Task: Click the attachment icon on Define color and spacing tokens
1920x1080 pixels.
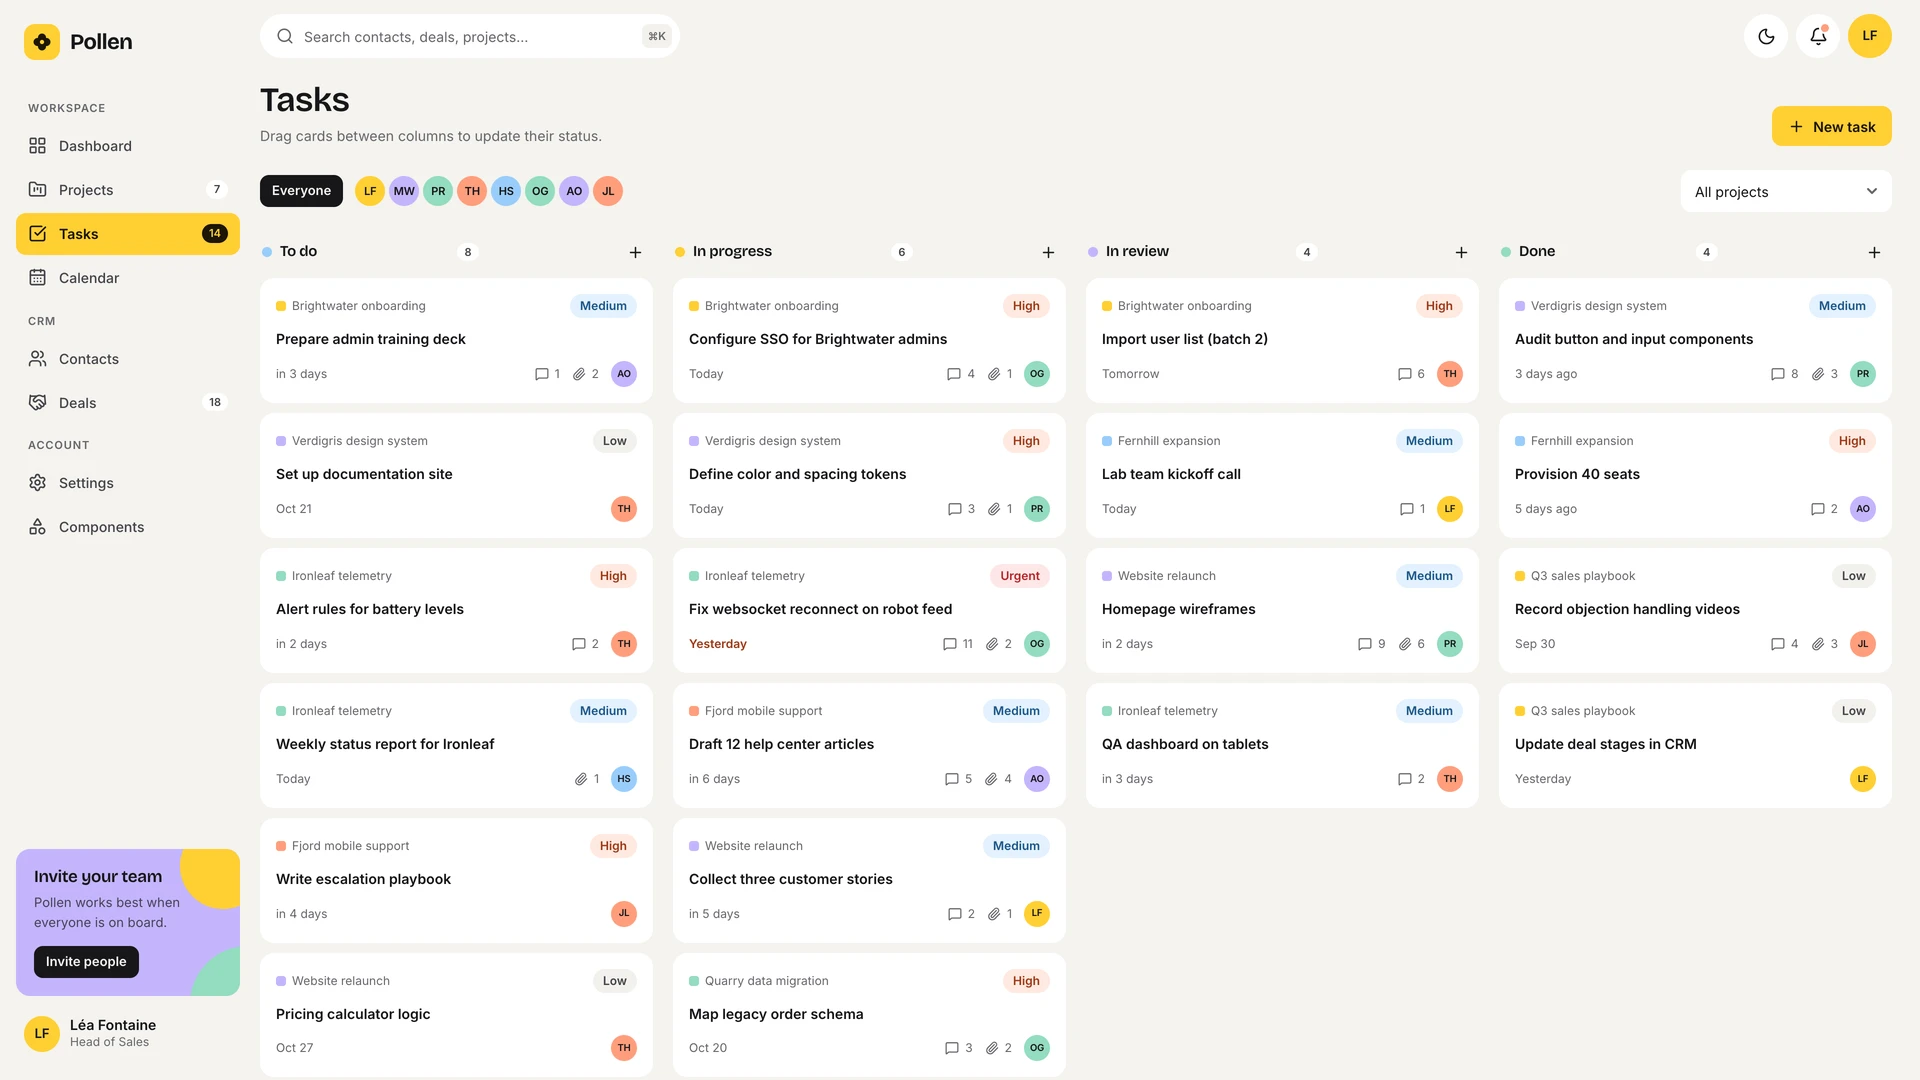Action: click(994, 509)
